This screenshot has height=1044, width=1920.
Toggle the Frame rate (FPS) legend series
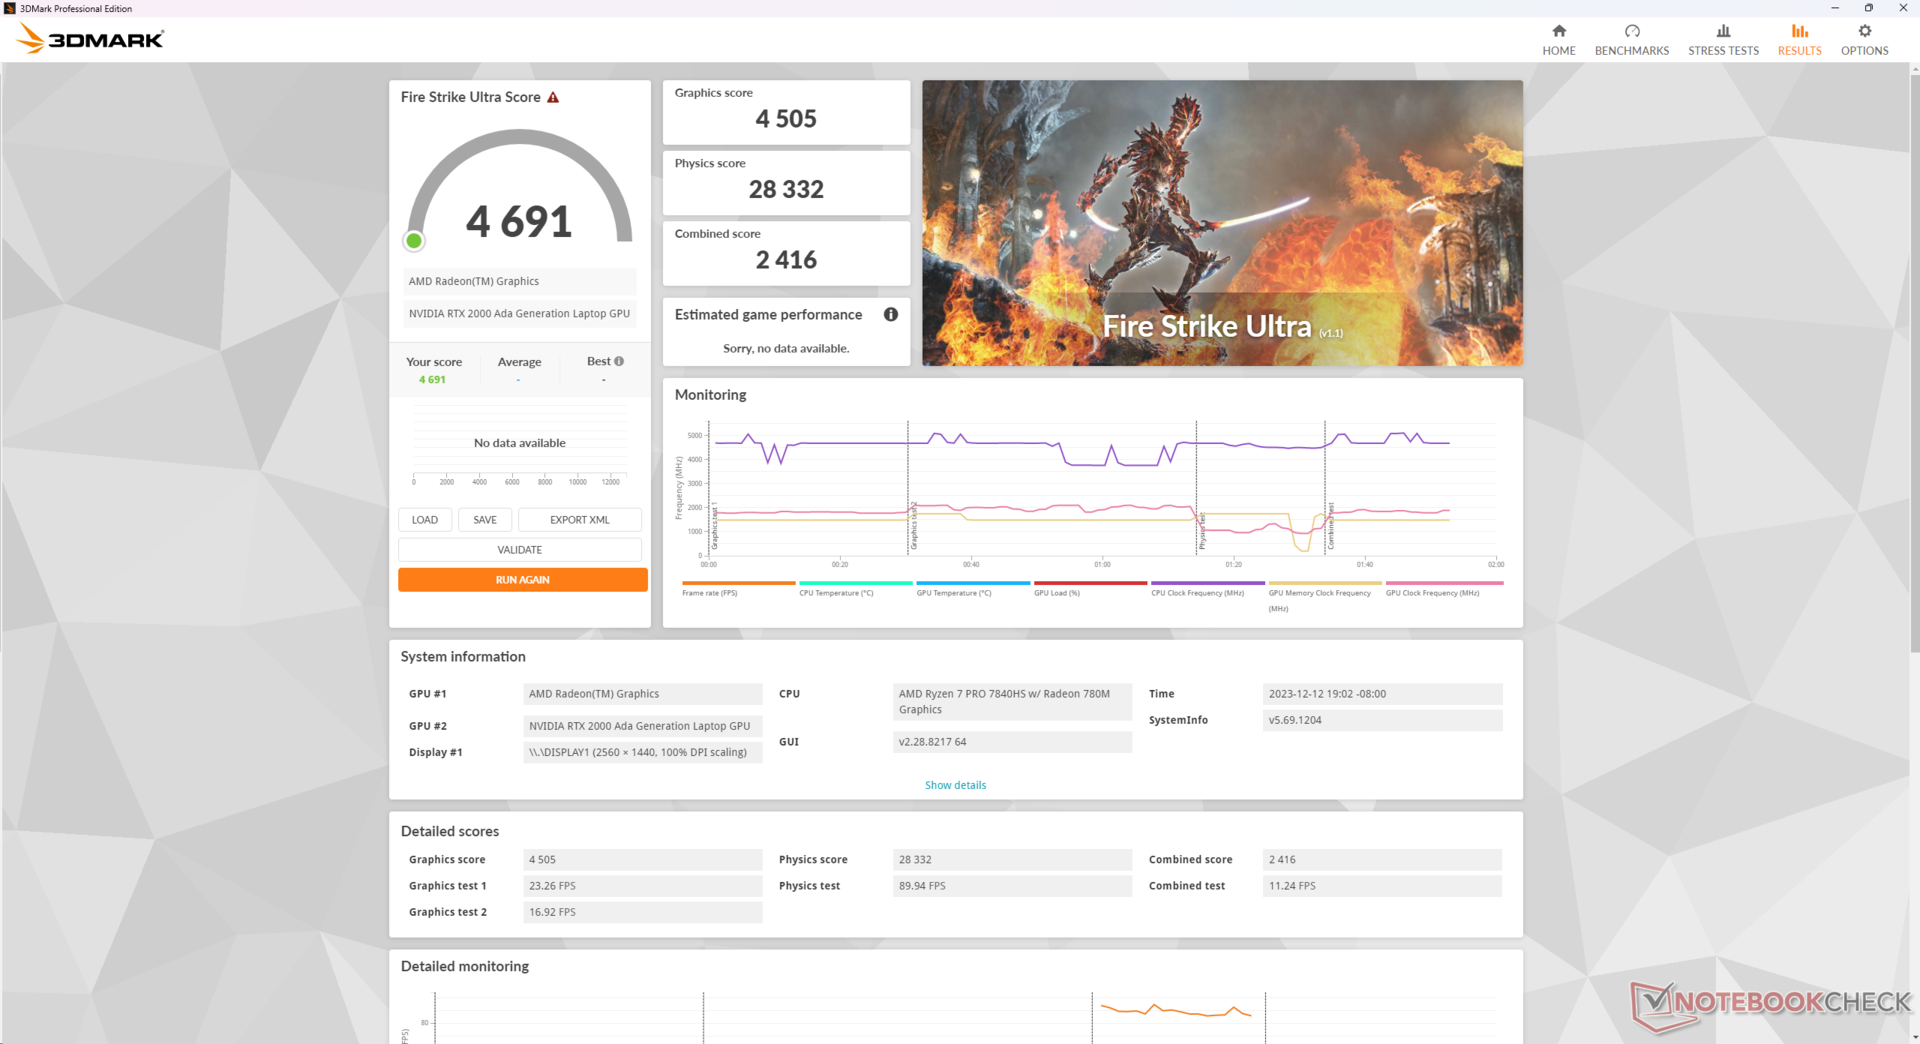point(709,593)
